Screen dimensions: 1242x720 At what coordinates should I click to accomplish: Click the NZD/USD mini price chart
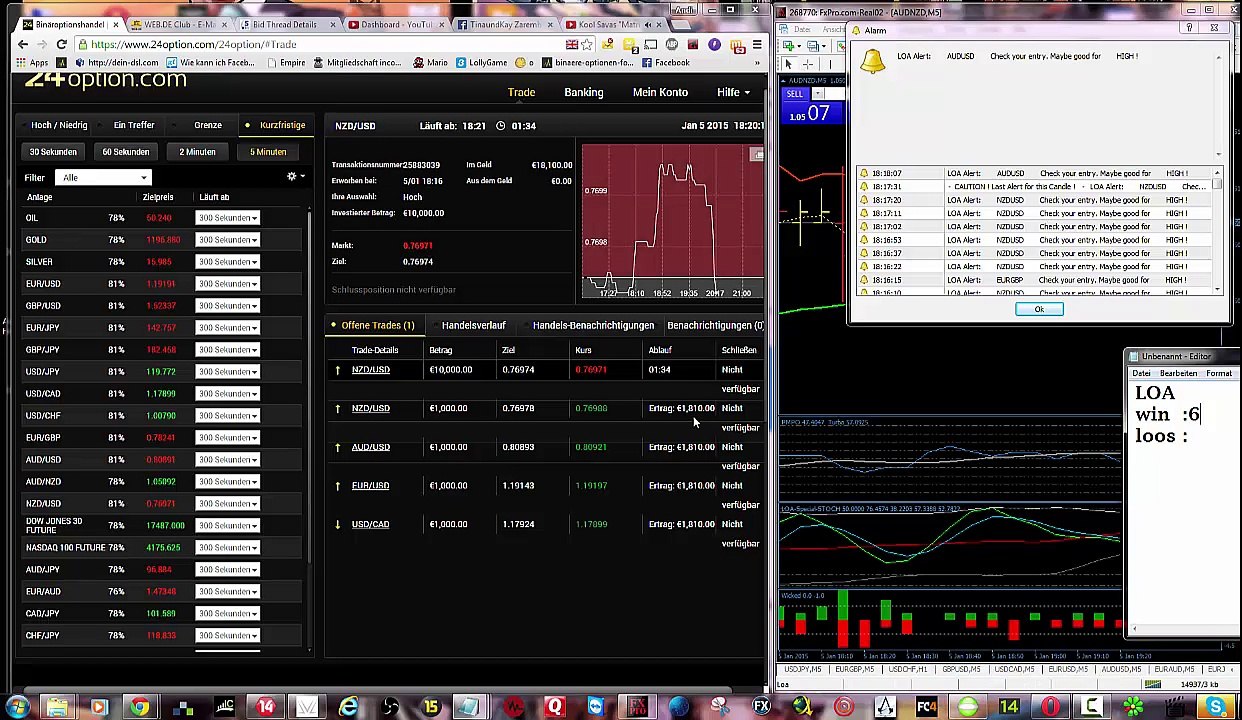[672, 223]
